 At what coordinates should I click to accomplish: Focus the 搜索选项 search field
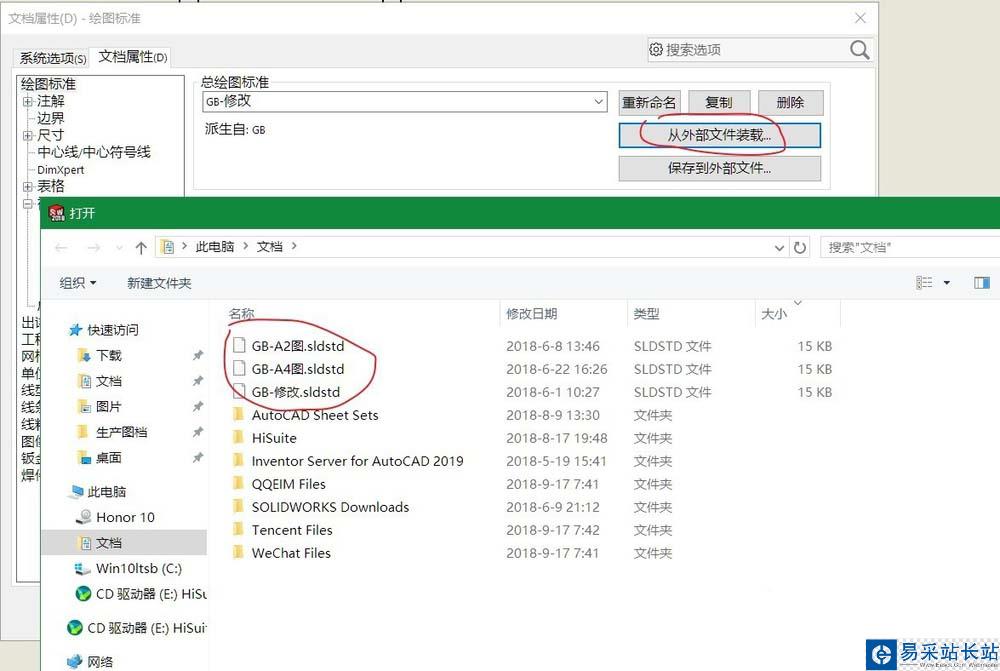(747, 50)
